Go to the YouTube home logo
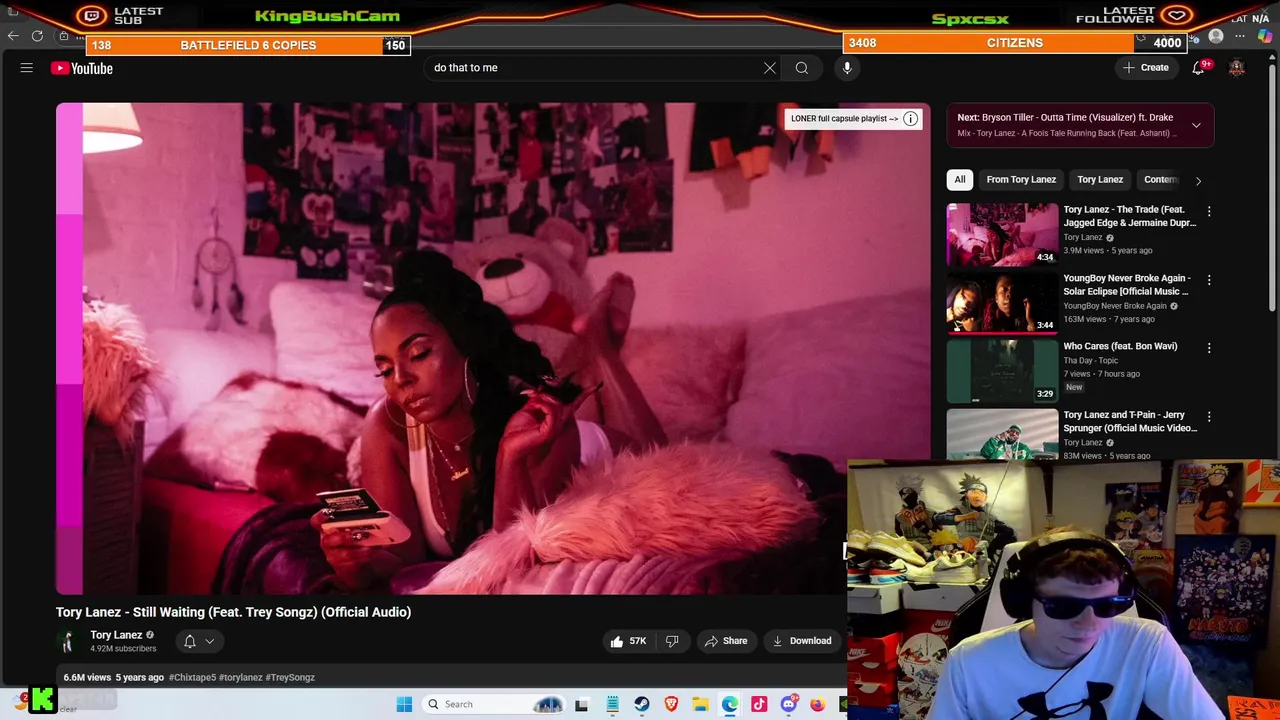This screenshot has height=720, width=1280. pyautogui.click(x=82, y=68)
